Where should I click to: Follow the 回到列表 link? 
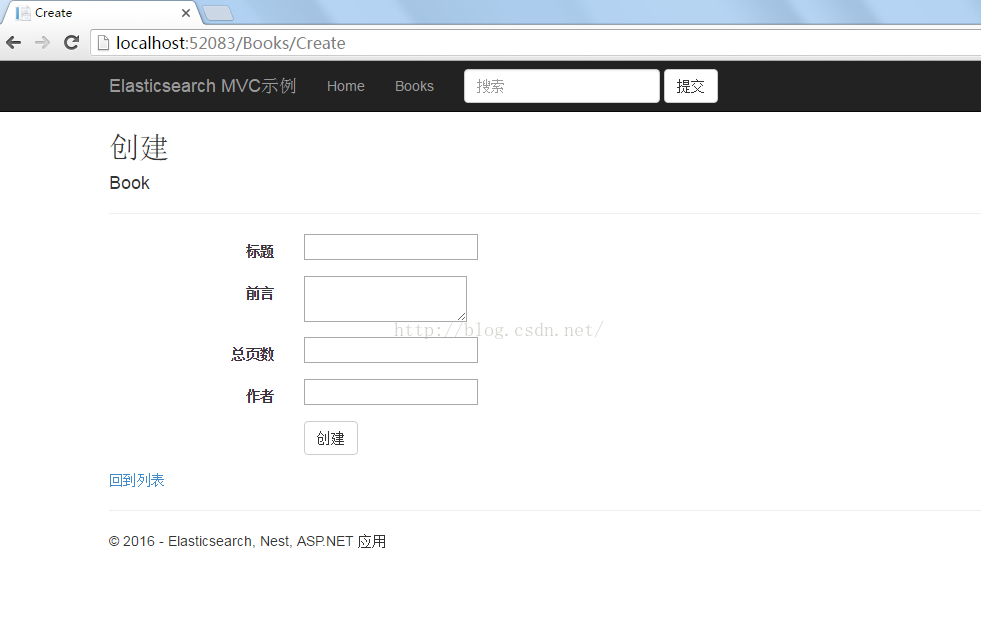[x=136, y=480]
